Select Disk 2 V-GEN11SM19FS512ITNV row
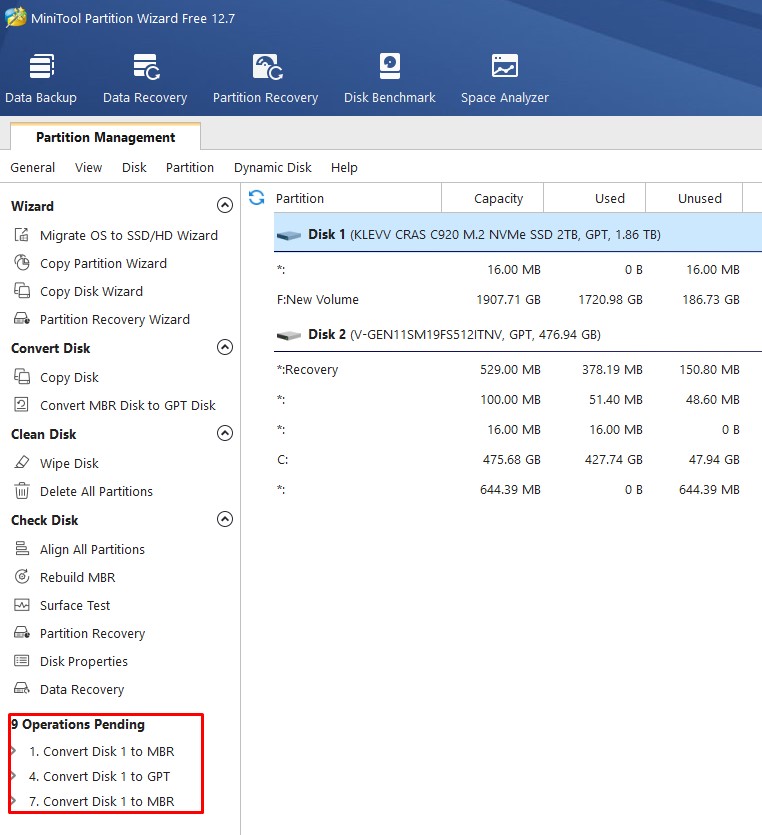762x835 pixels. [518, 334]
